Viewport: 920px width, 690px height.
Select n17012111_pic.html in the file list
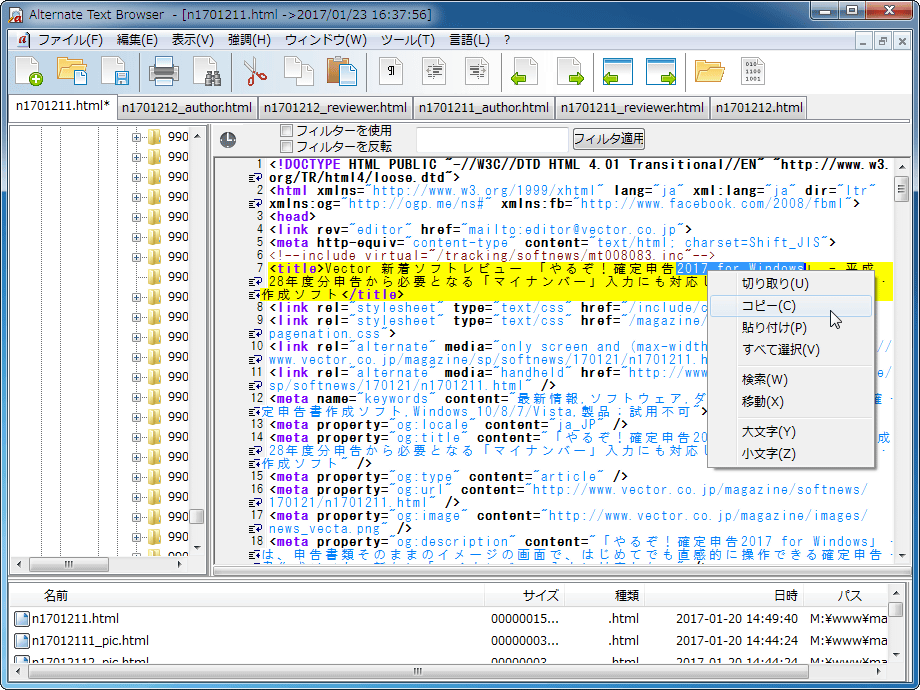click(90, 640)
